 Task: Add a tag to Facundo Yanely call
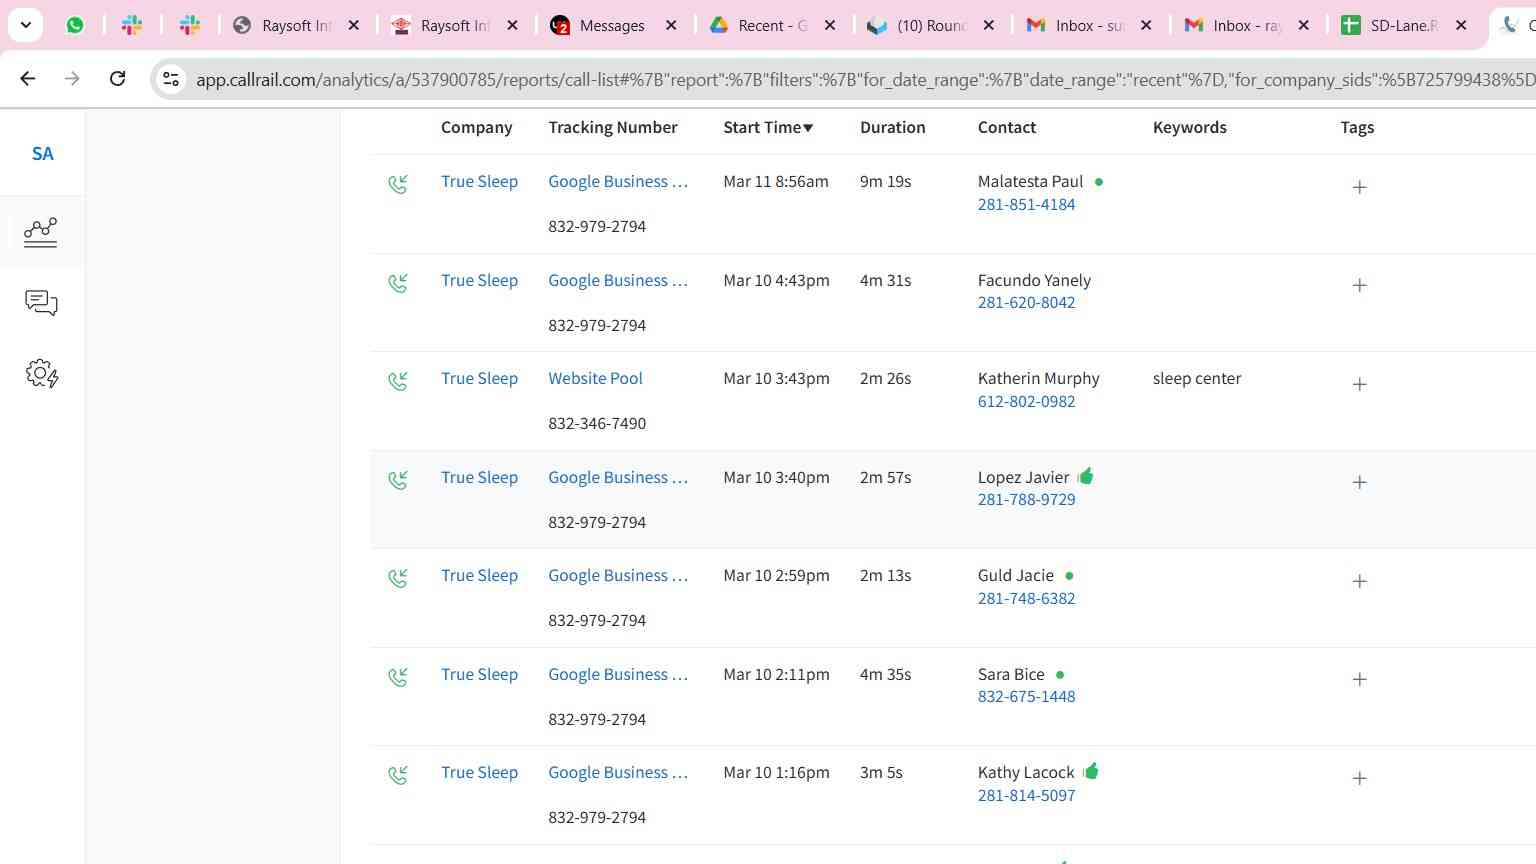[1359, 285]
